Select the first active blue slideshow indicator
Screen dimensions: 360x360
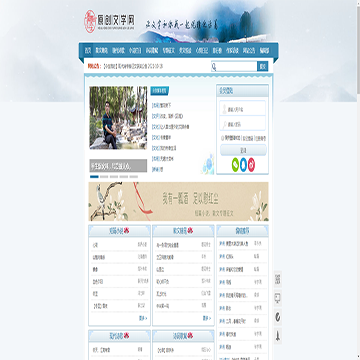[x=94, y=177]
